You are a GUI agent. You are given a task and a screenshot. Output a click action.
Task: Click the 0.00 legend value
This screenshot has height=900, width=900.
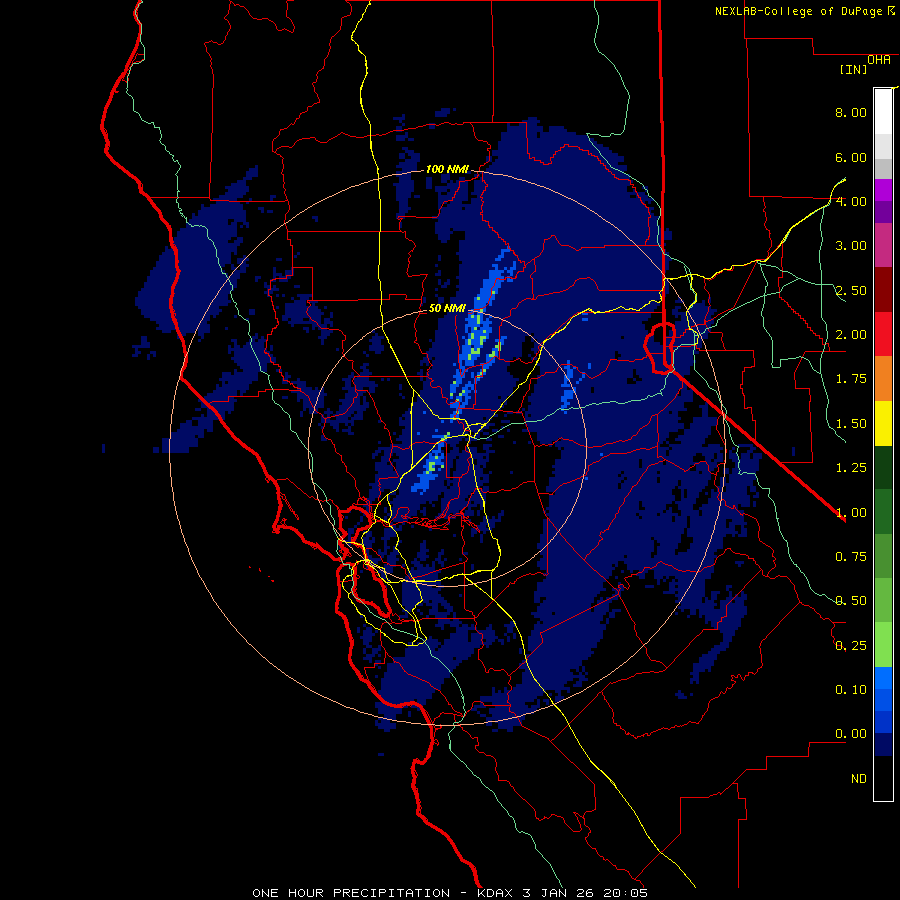(851, 734)
